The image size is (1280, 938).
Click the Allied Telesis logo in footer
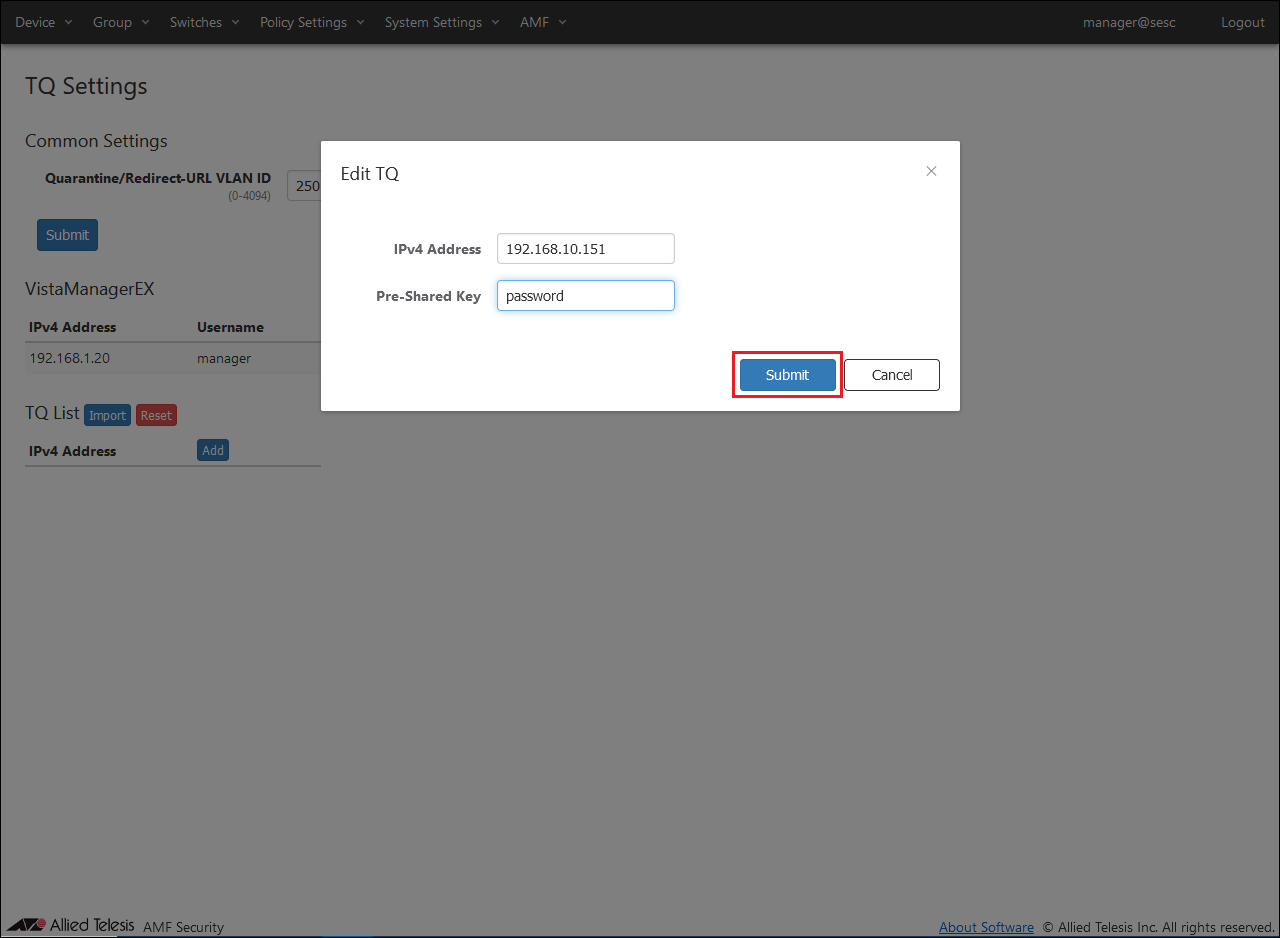70,925
